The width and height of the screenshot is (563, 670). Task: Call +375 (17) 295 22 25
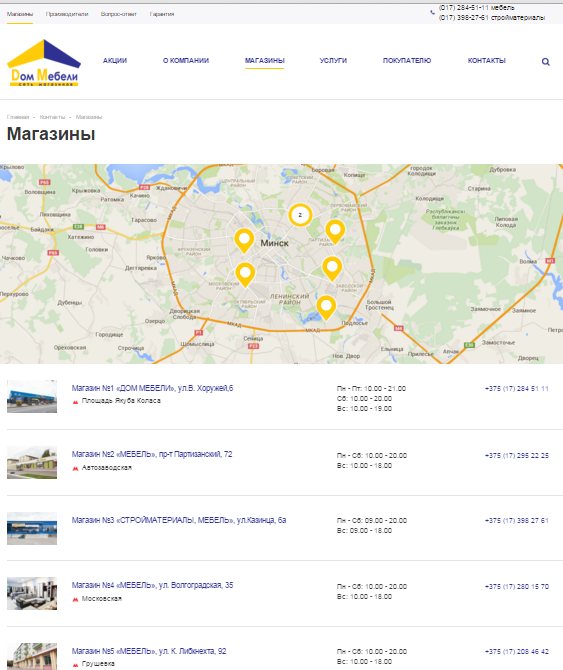[517, 456]
